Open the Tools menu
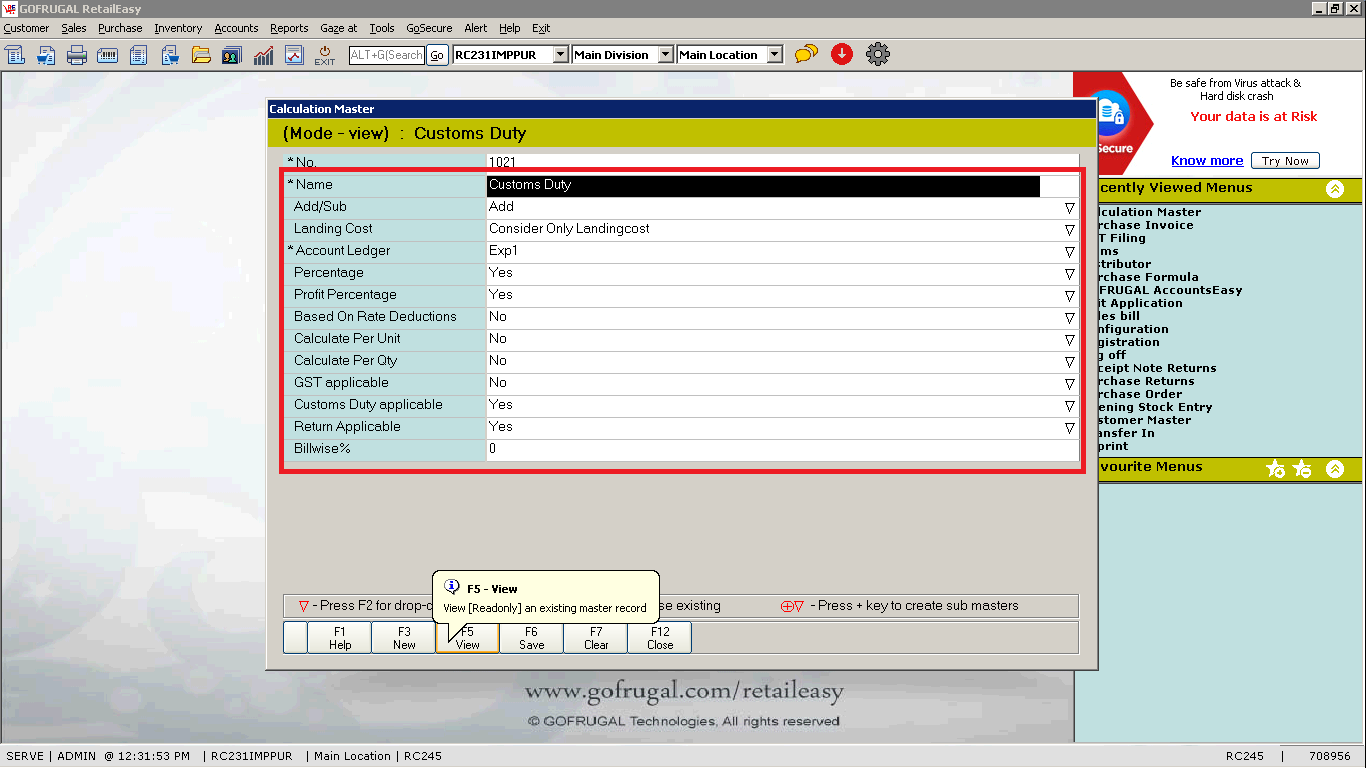 382,28
